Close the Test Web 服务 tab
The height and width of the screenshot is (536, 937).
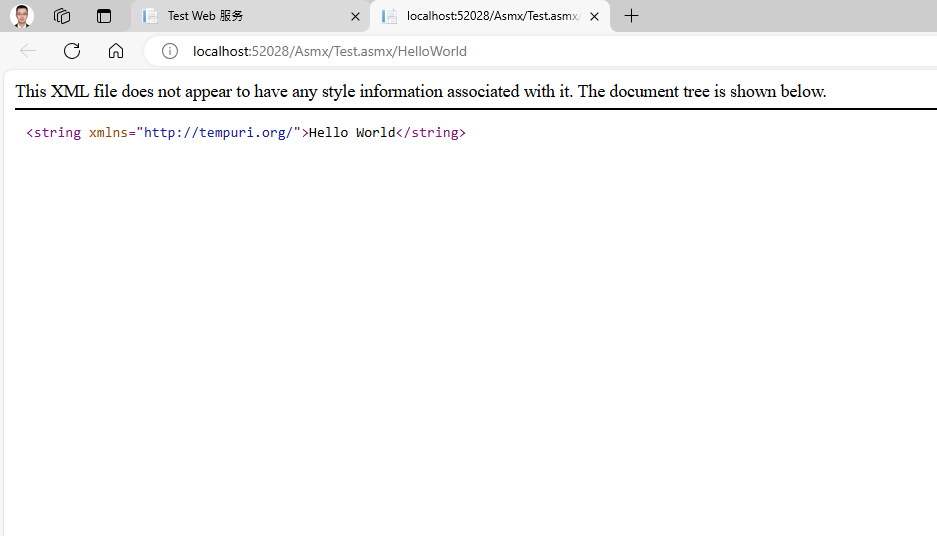(x=356, y=17)
